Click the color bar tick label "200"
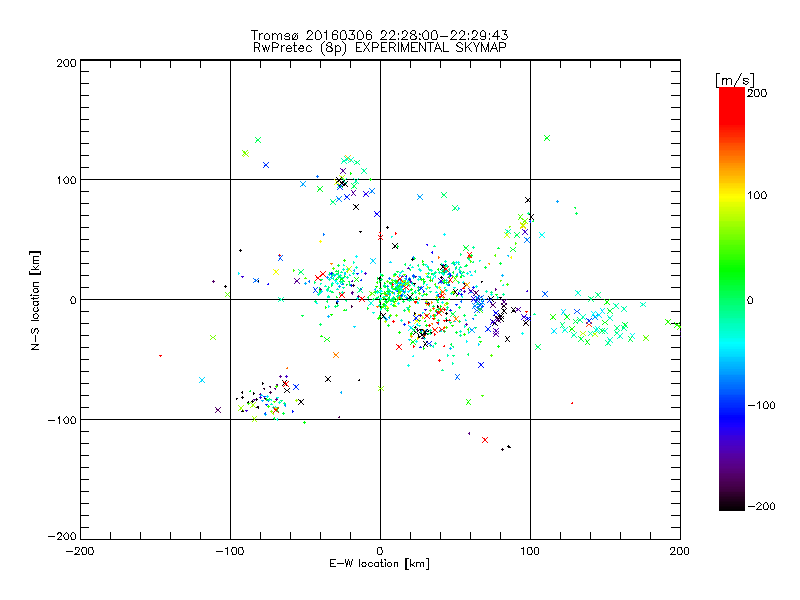 [x=757, y=93]
